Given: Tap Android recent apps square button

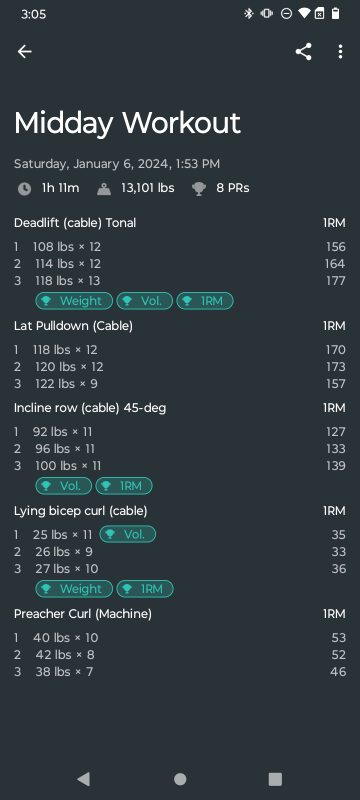Looking at the screenshot, I should (x=275, y=779).
